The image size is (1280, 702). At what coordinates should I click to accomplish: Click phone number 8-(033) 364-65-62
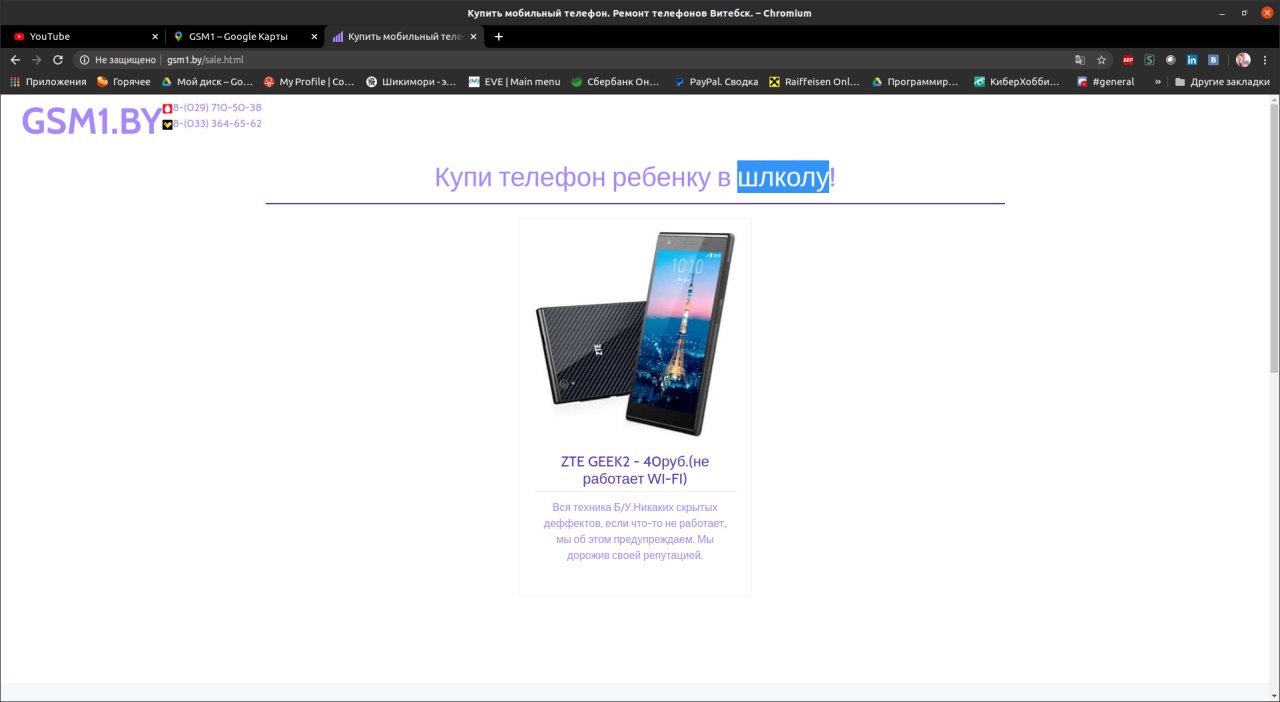217,124
